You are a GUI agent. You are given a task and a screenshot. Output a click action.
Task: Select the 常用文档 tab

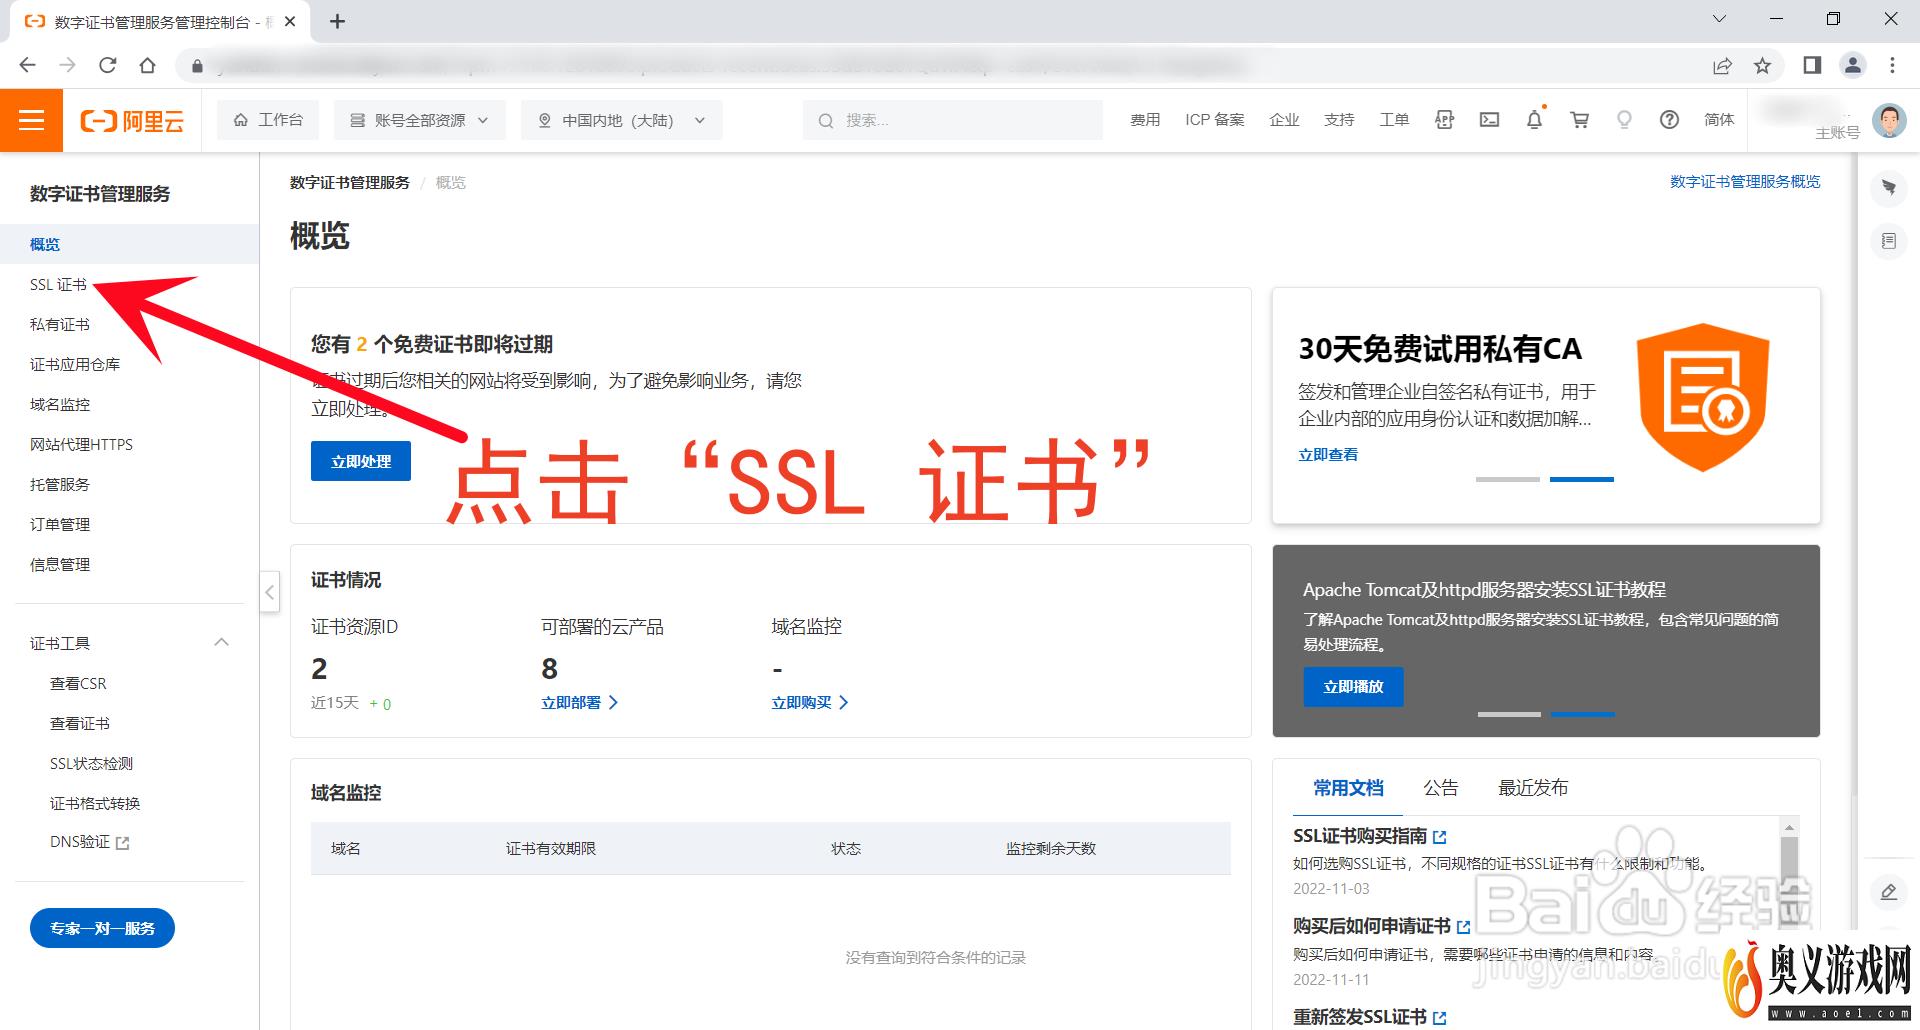coord(1348,788)
